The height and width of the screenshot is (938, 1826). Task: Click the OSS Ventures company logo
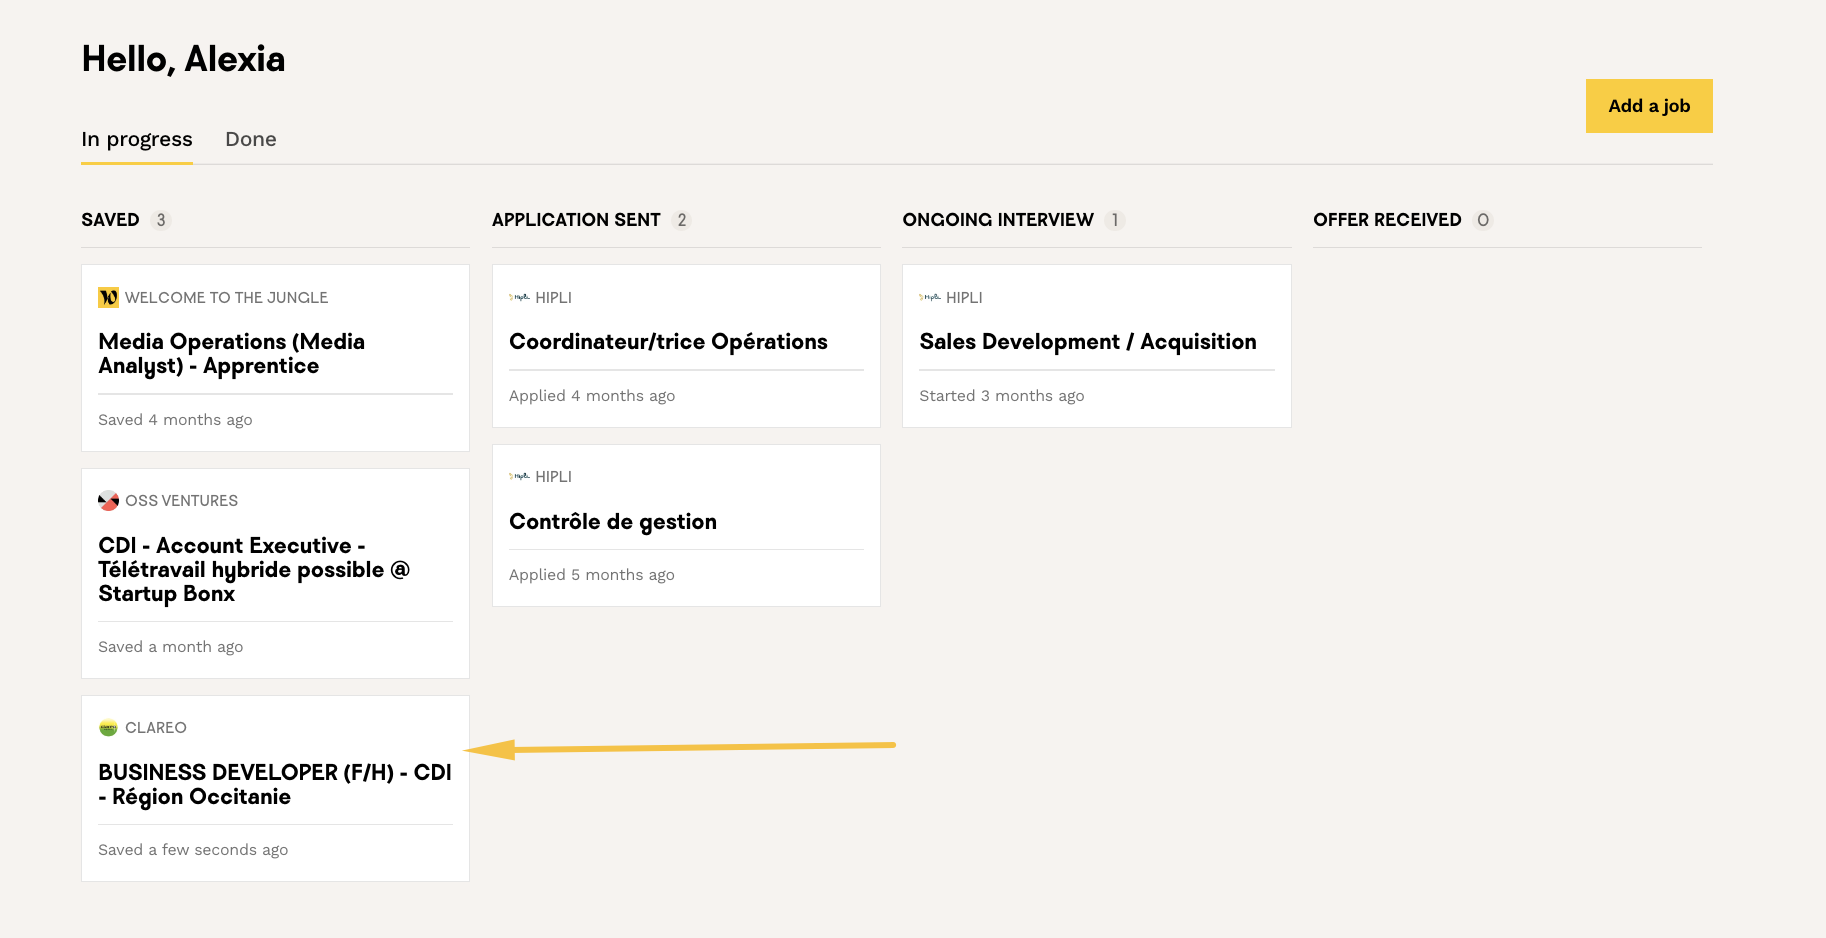click(x=108, y=501)
